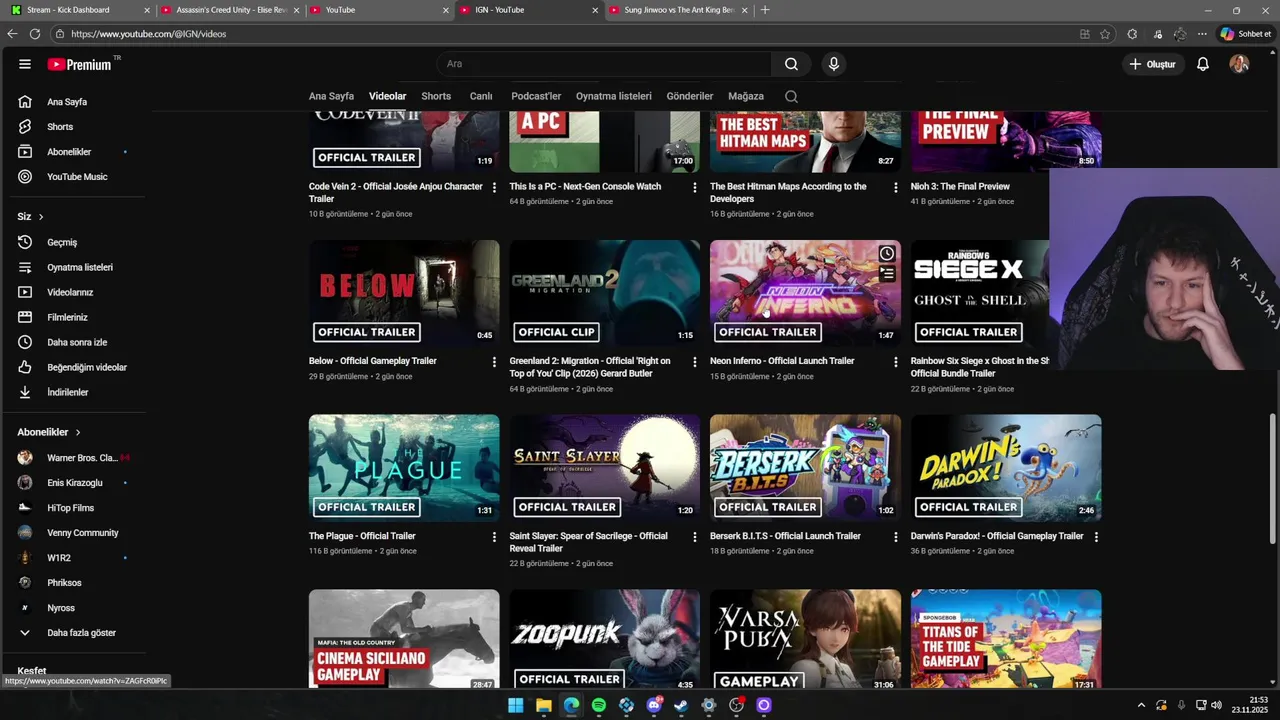Viewport: 1280px width, 720px height.
Task: Click the Oluştur create button
Action: point(1152,64)
